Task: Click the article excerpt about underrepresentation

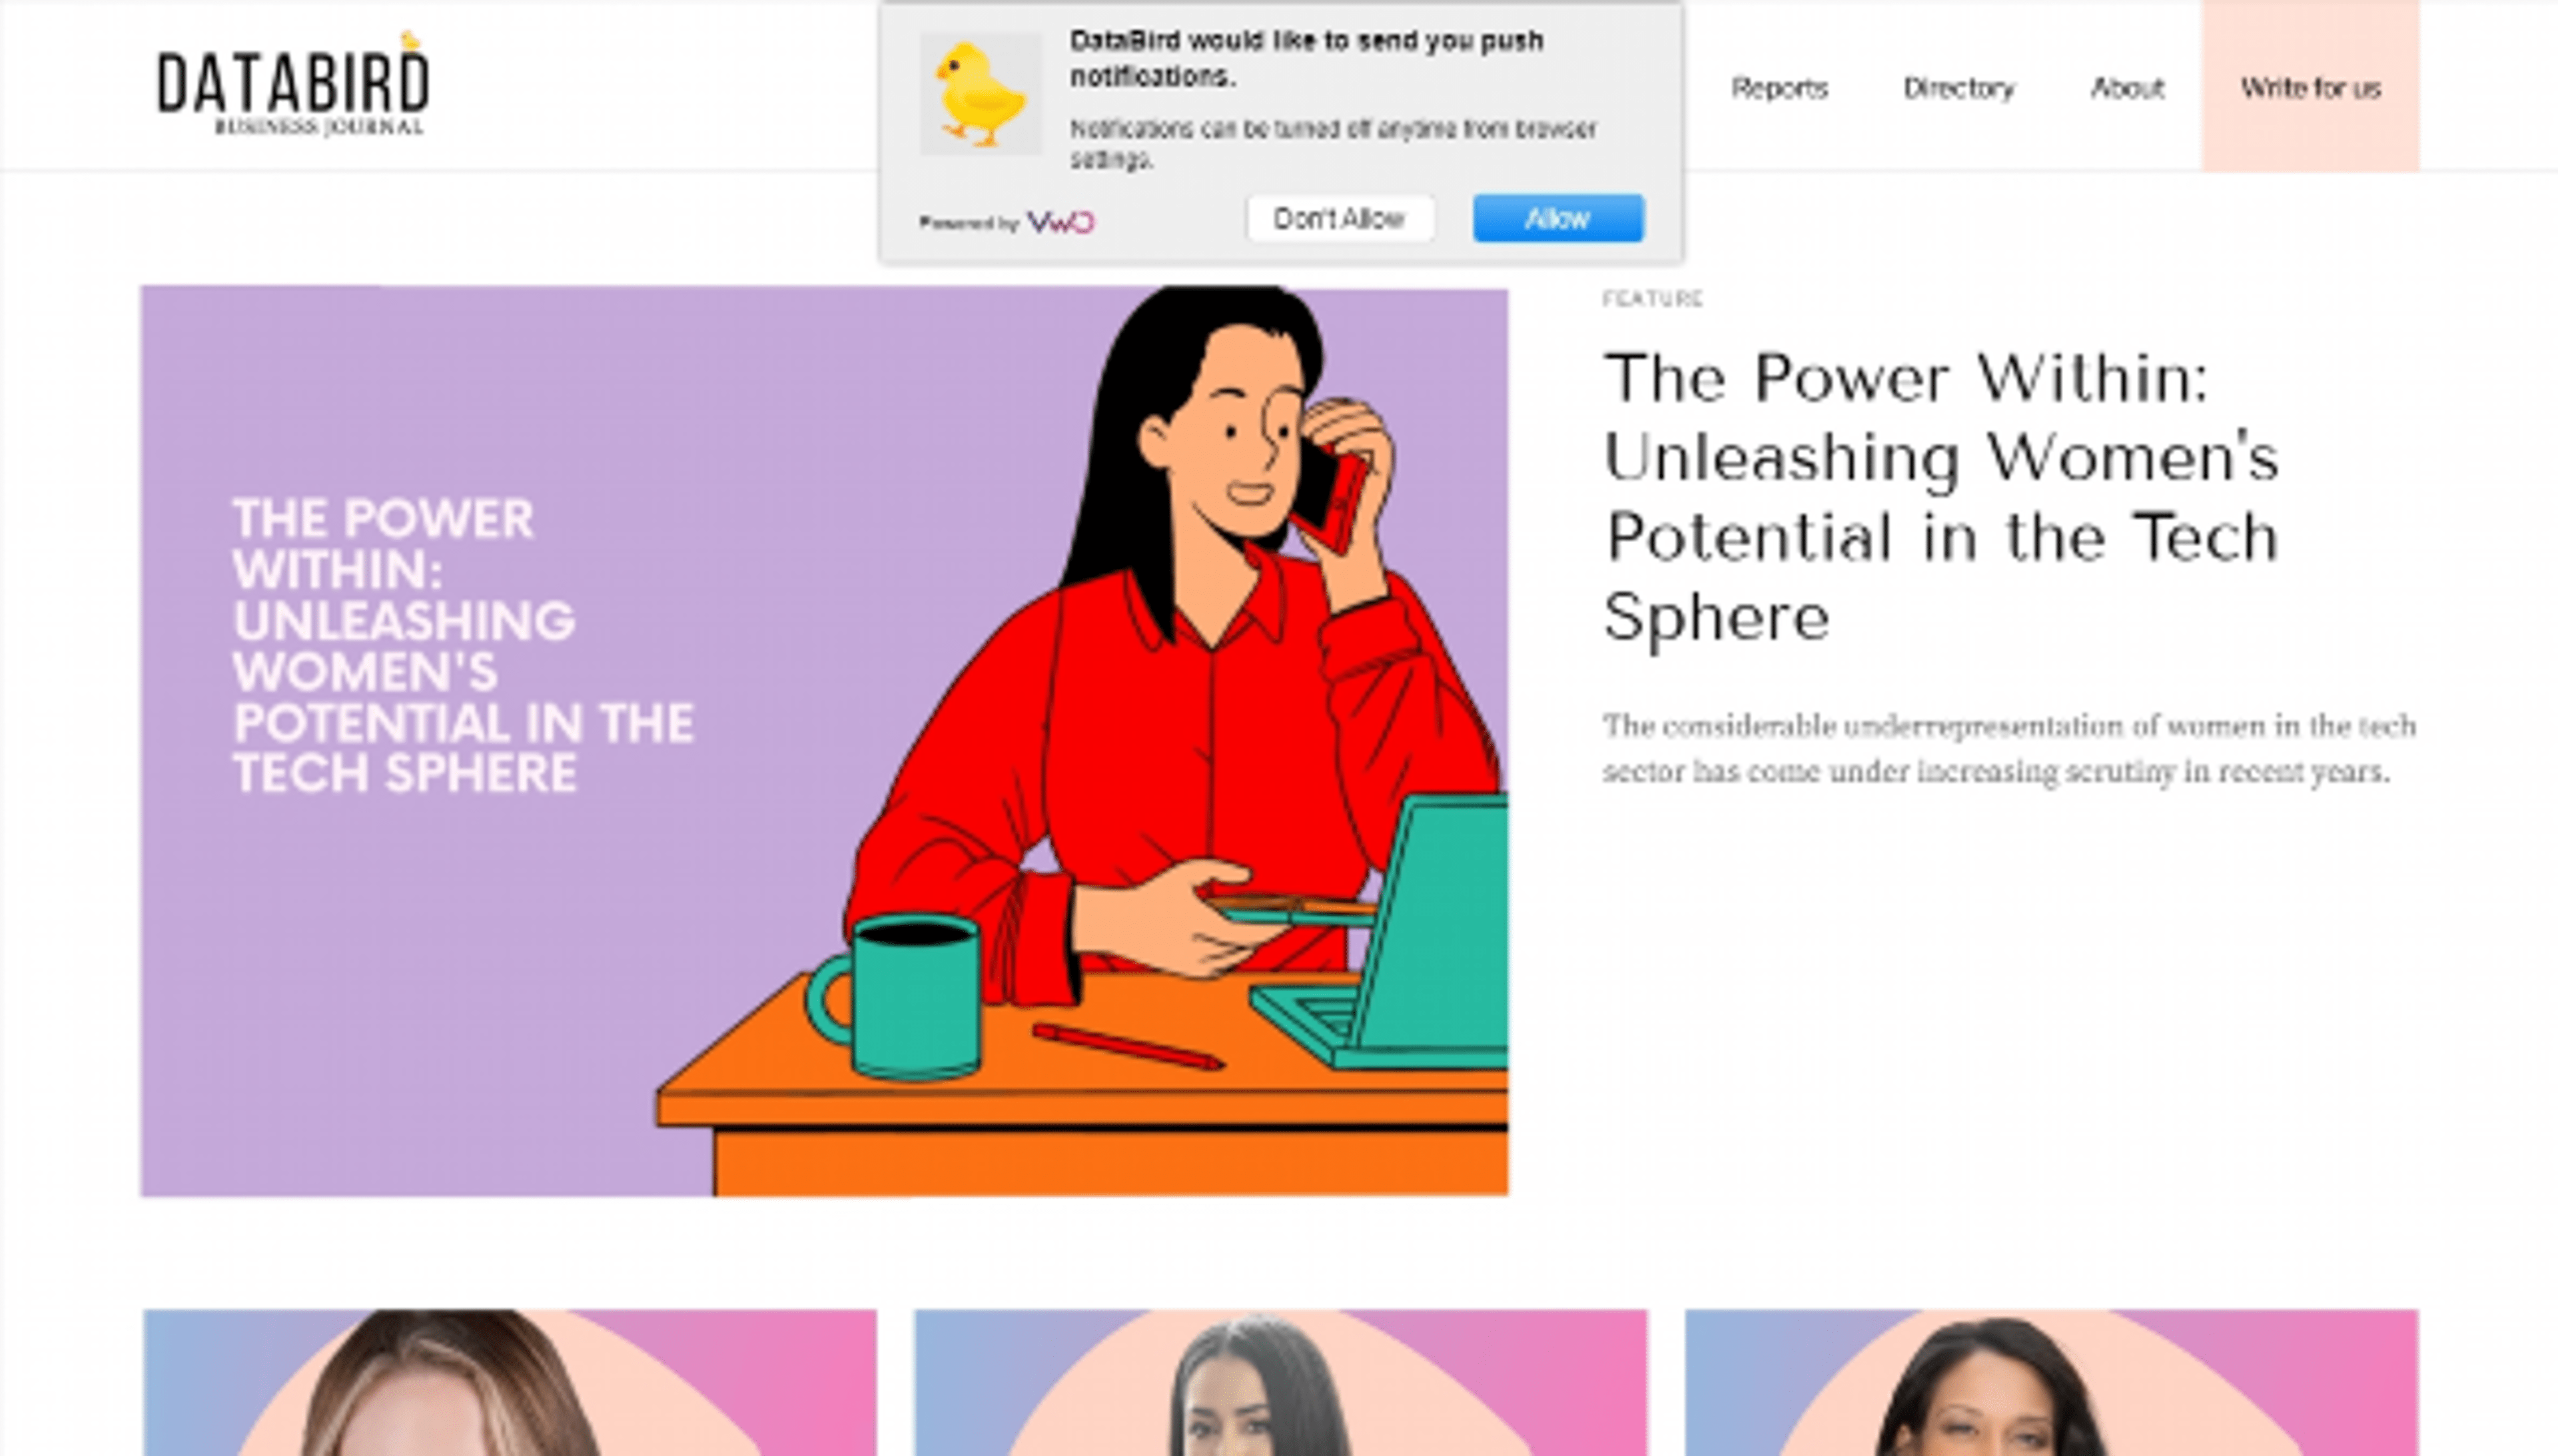Action: [x=2009, y=748]
